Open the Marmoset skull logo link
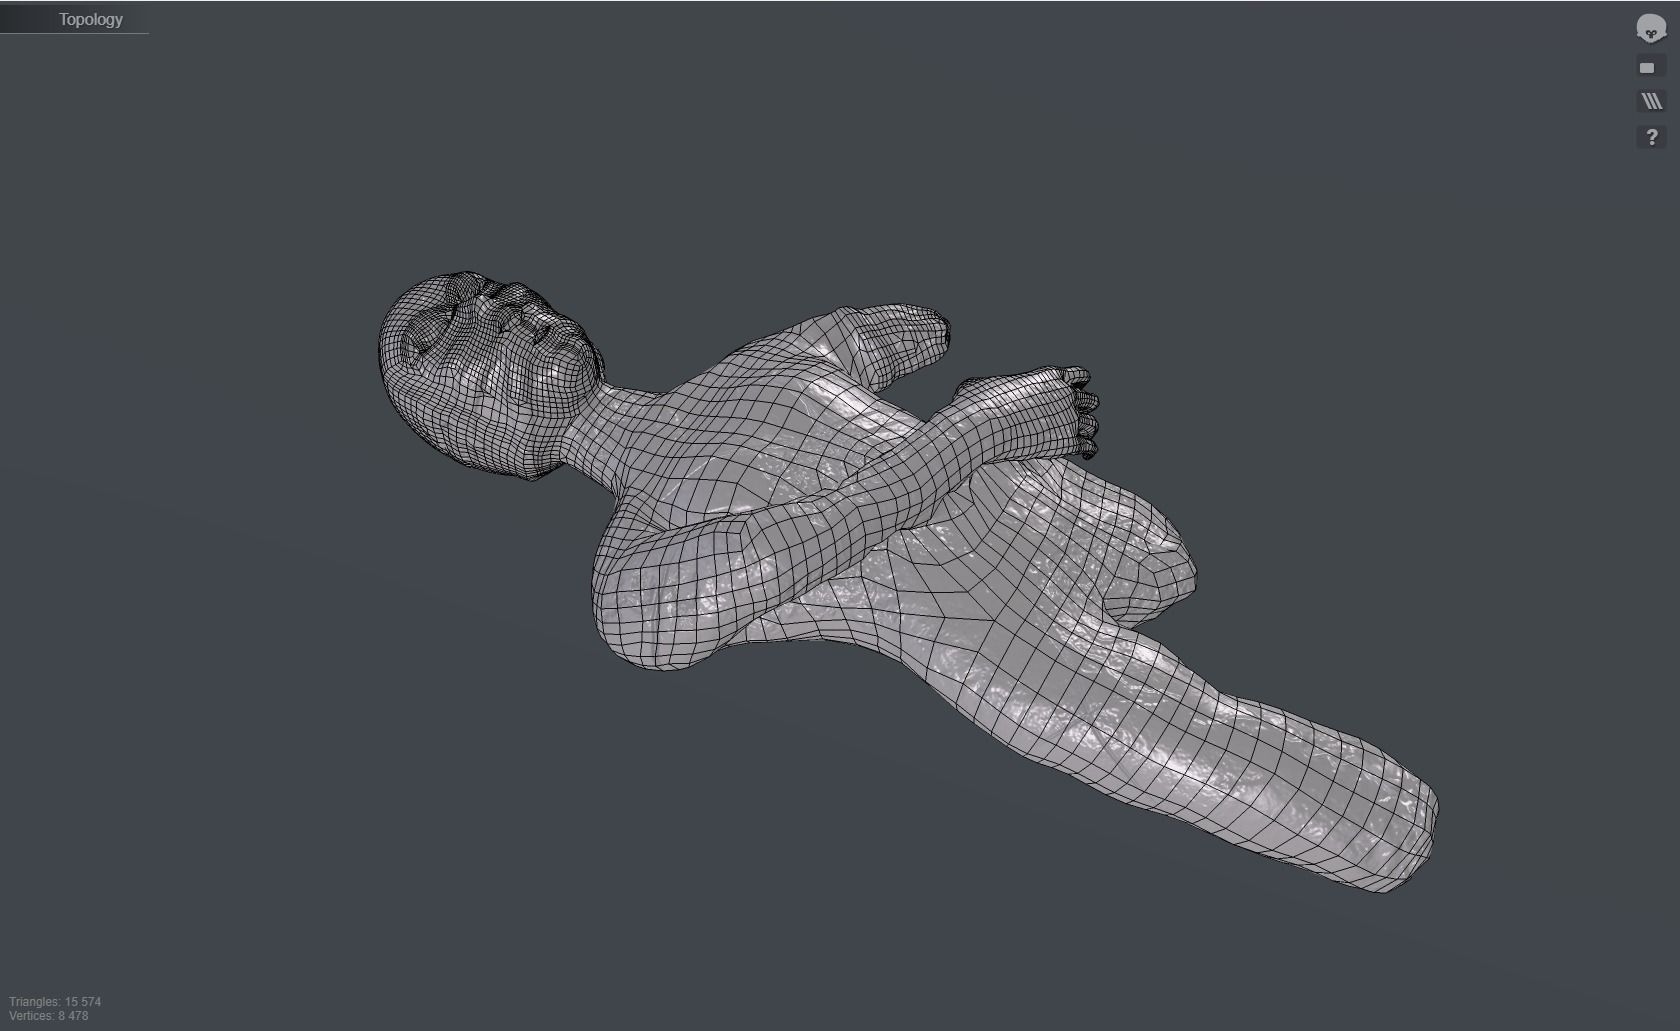The width and height of the screenshot is (1680, 1031). [1650, 29]
